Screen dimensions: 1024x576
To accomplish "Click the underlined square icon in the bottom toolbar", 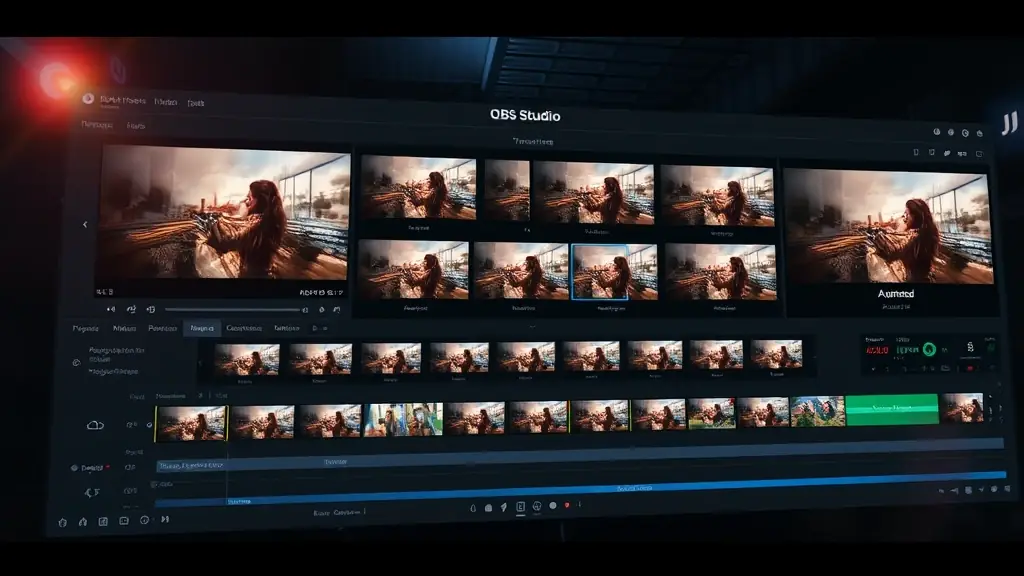I will pyautogui.click(x=520, y=507).
